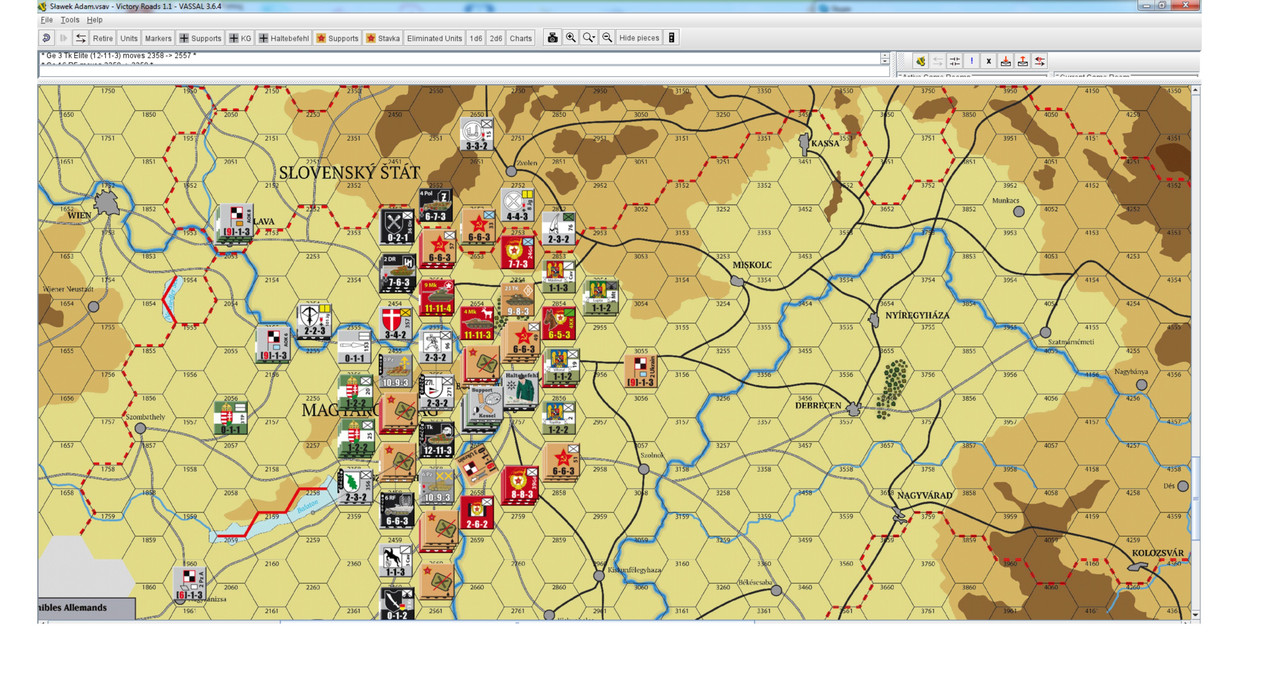The height and width of the screenshot is (693, 1280).
Task: Open Soviet Supports with red star icon
Action: (x=337, y=38)
